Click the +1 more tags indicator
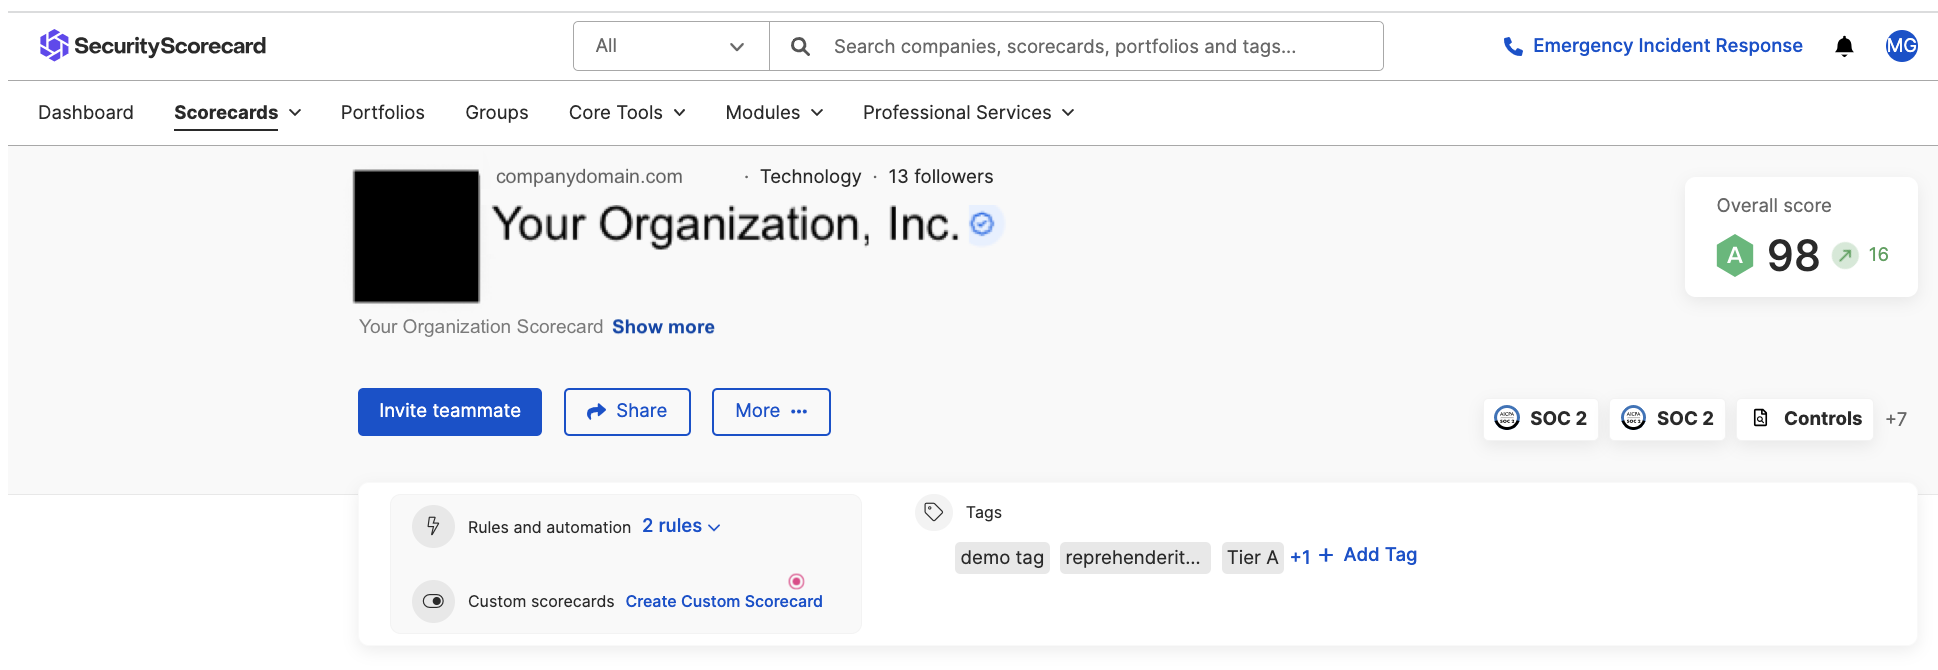 1300,558
